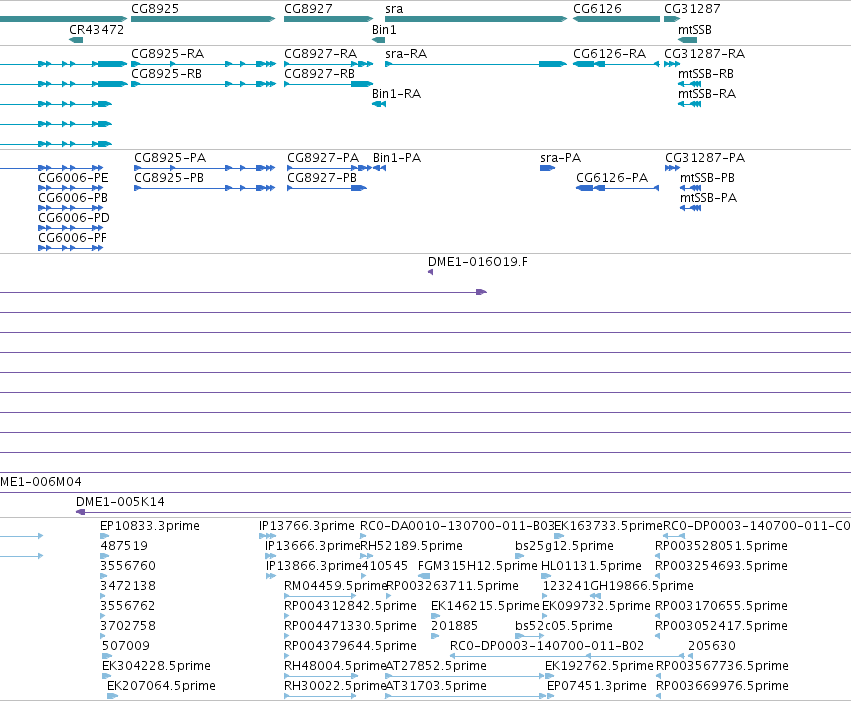Click protein label CG8927-PB
The height and width of the screenshot is (701, 851).
tap(322, 178)
